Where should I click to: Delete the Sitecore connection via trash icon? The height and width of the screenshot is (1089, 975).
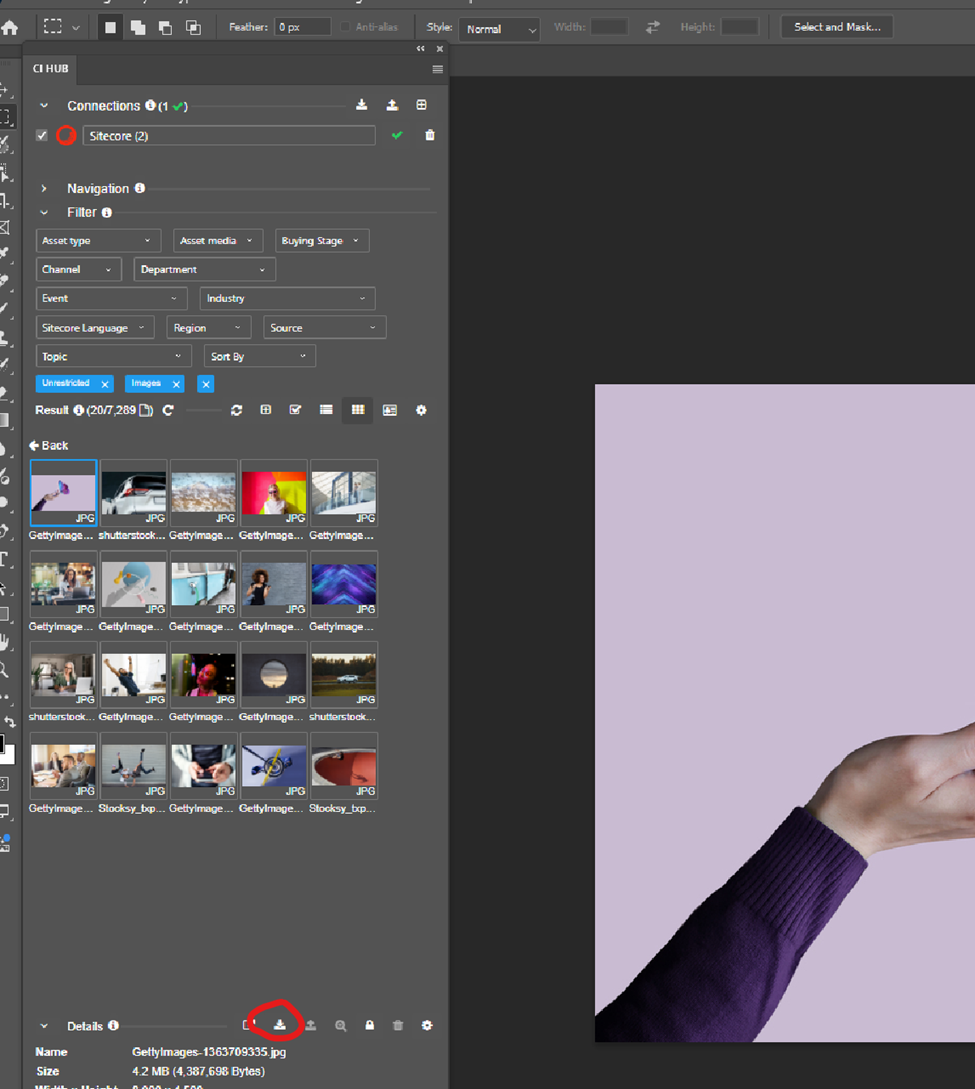click(430, 136)
